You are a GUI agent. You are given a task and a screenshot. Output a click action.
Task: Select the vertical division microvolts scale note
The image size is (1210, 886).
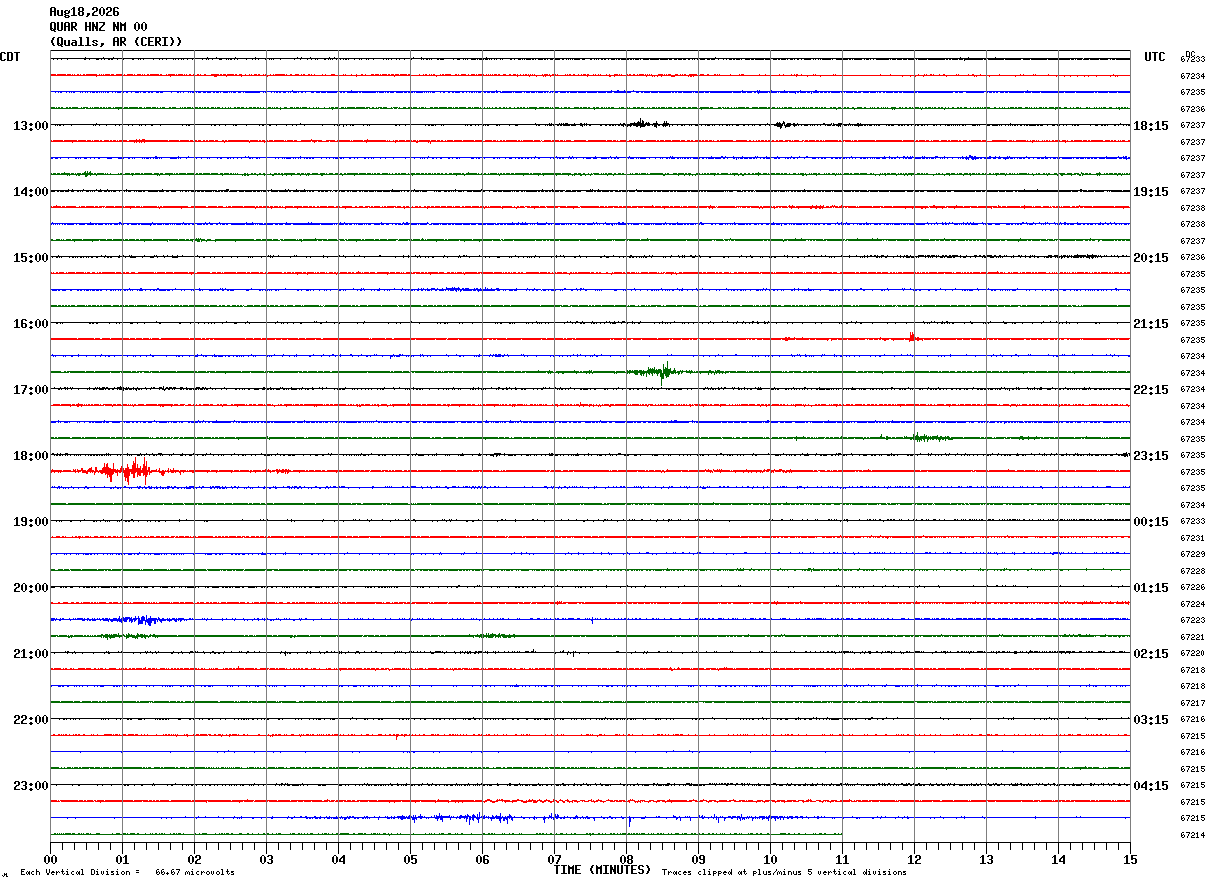click(x=127, y=872)
